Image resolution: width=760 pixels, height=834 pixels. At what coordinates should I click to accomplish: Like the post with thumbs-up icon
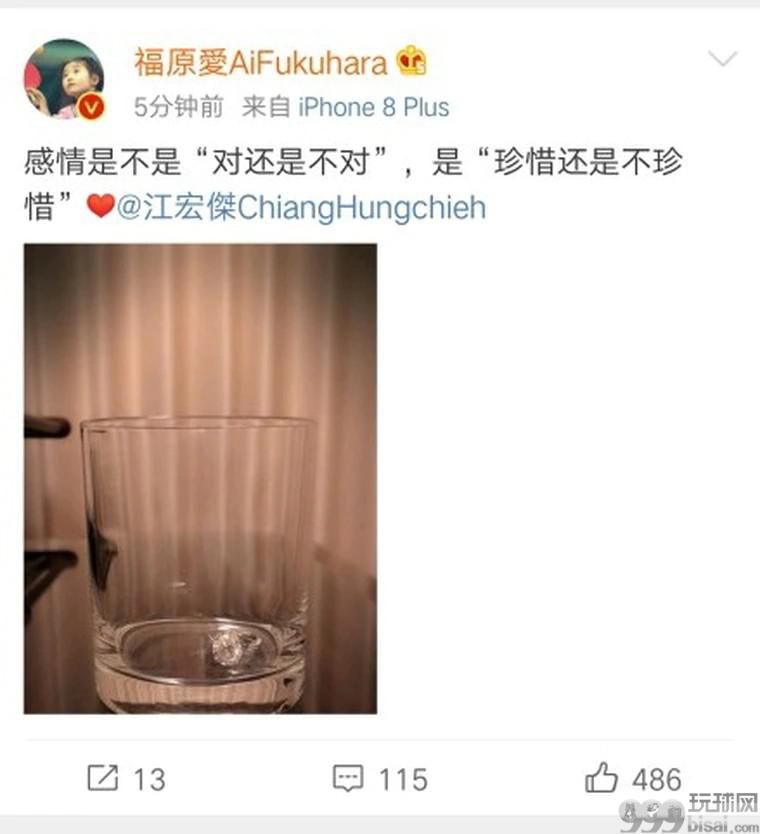click(601, 778)
